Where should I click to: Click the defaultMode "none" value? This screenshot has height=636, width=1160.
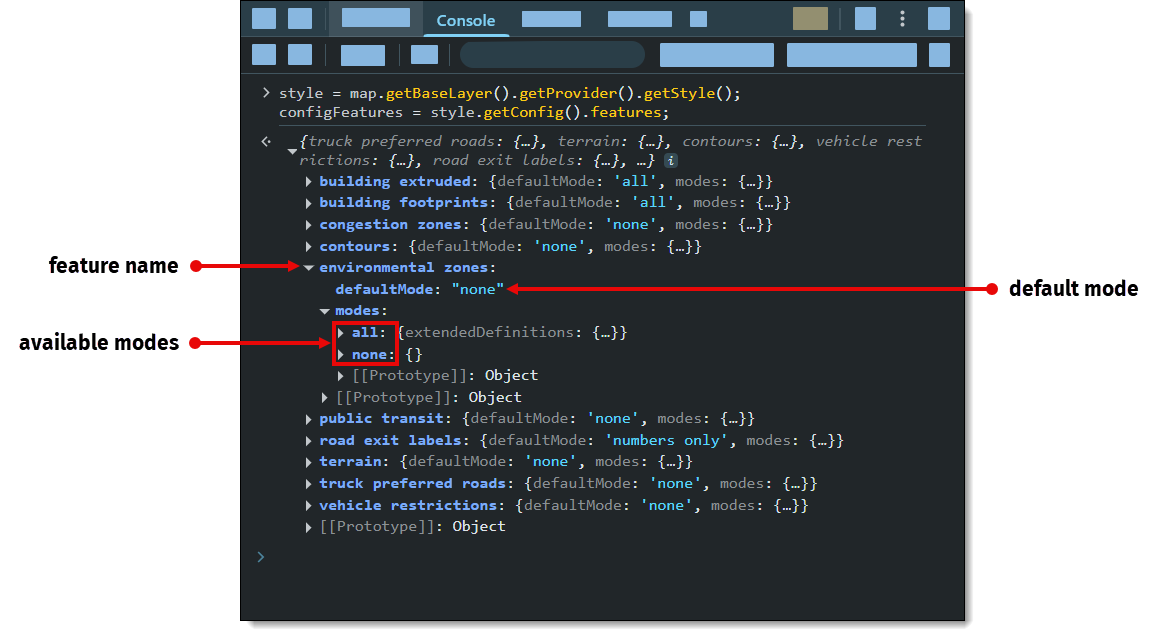click(x=478, y=289)
